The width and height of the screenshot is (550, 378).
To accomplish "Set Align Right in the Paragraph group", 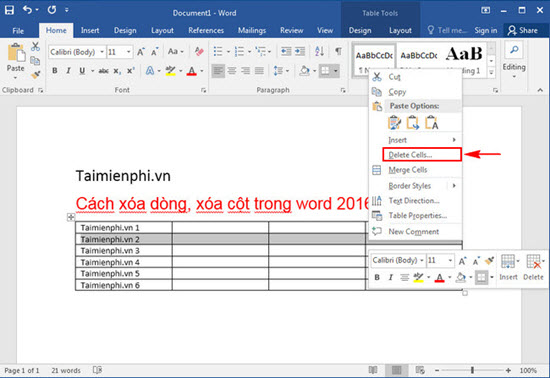I will (x=246, y=71).
